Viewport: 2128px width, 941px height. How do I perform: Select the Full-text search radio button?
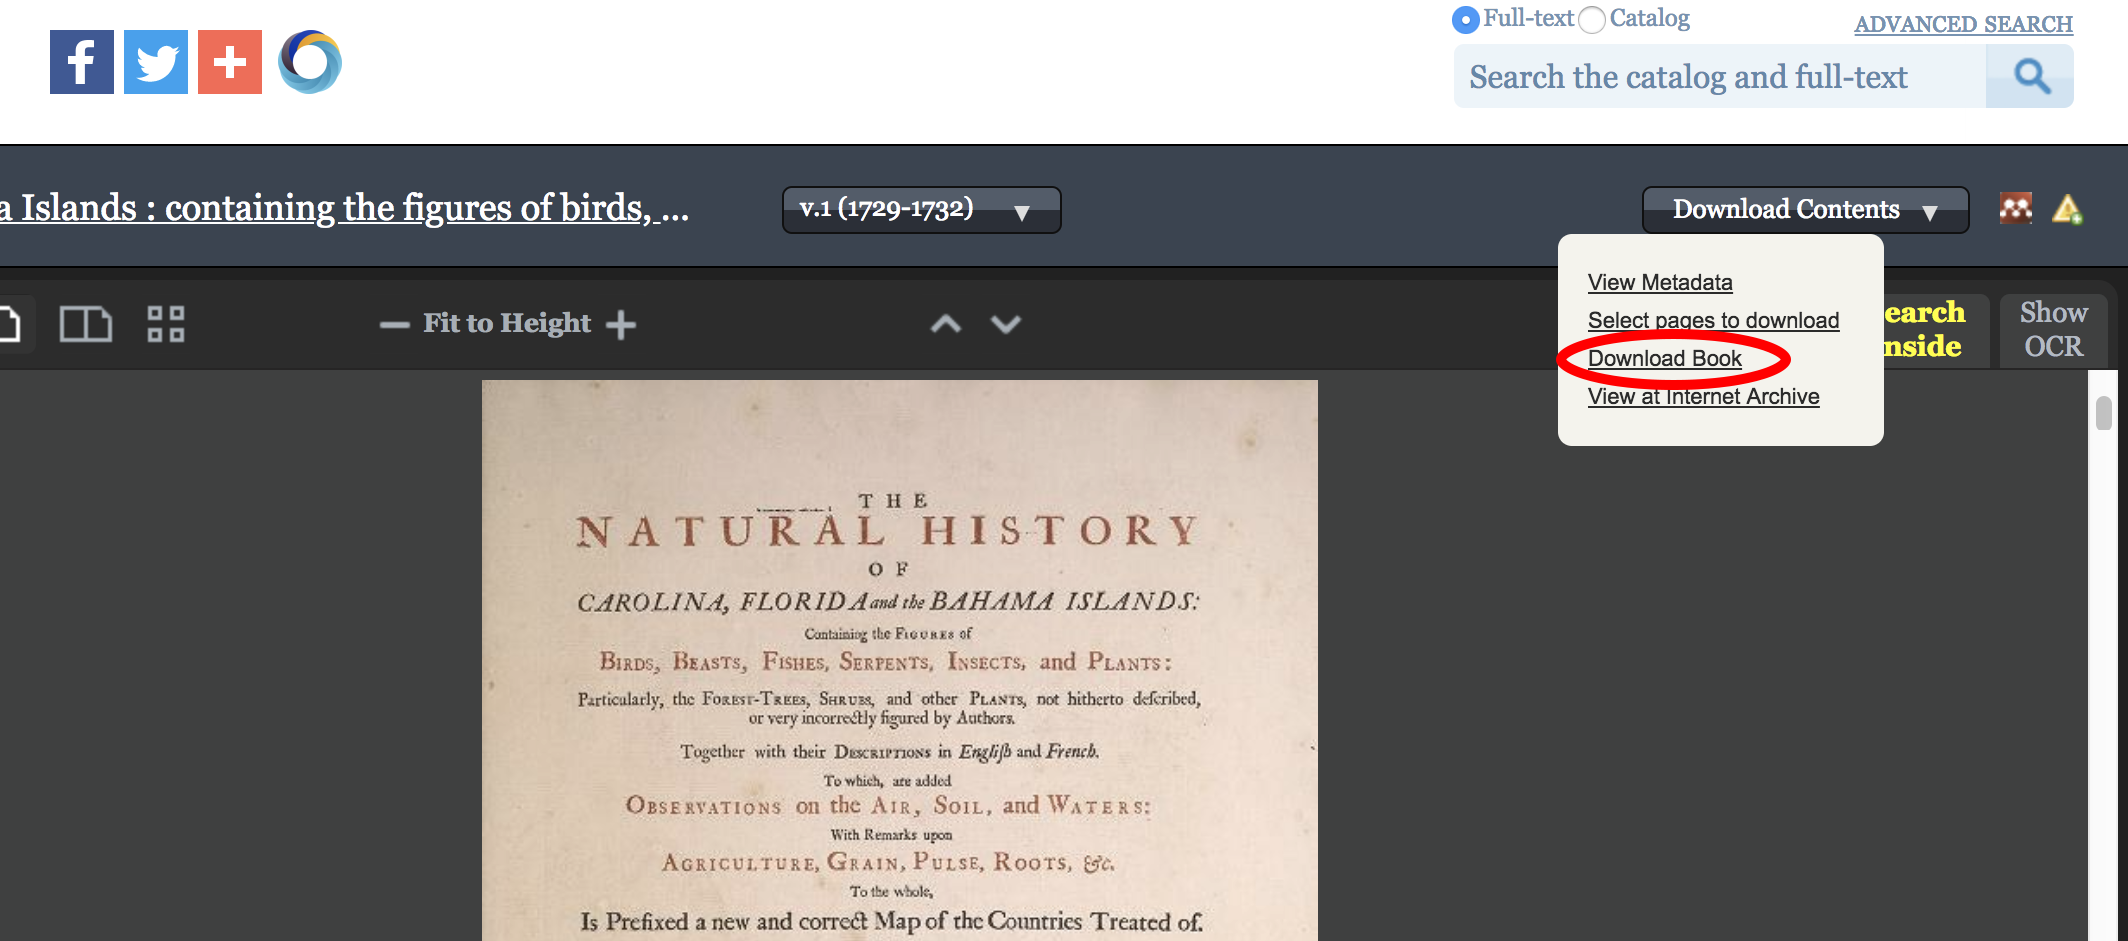[1464, 18]
